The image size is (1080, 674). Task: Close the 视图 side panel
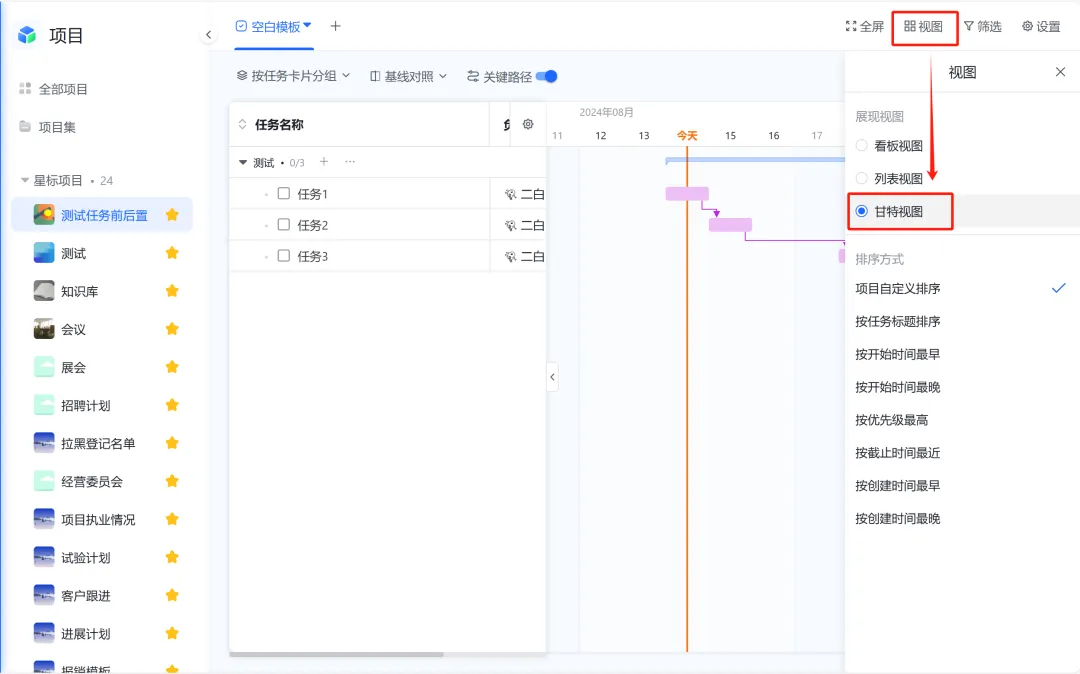tap(1060, 72)
